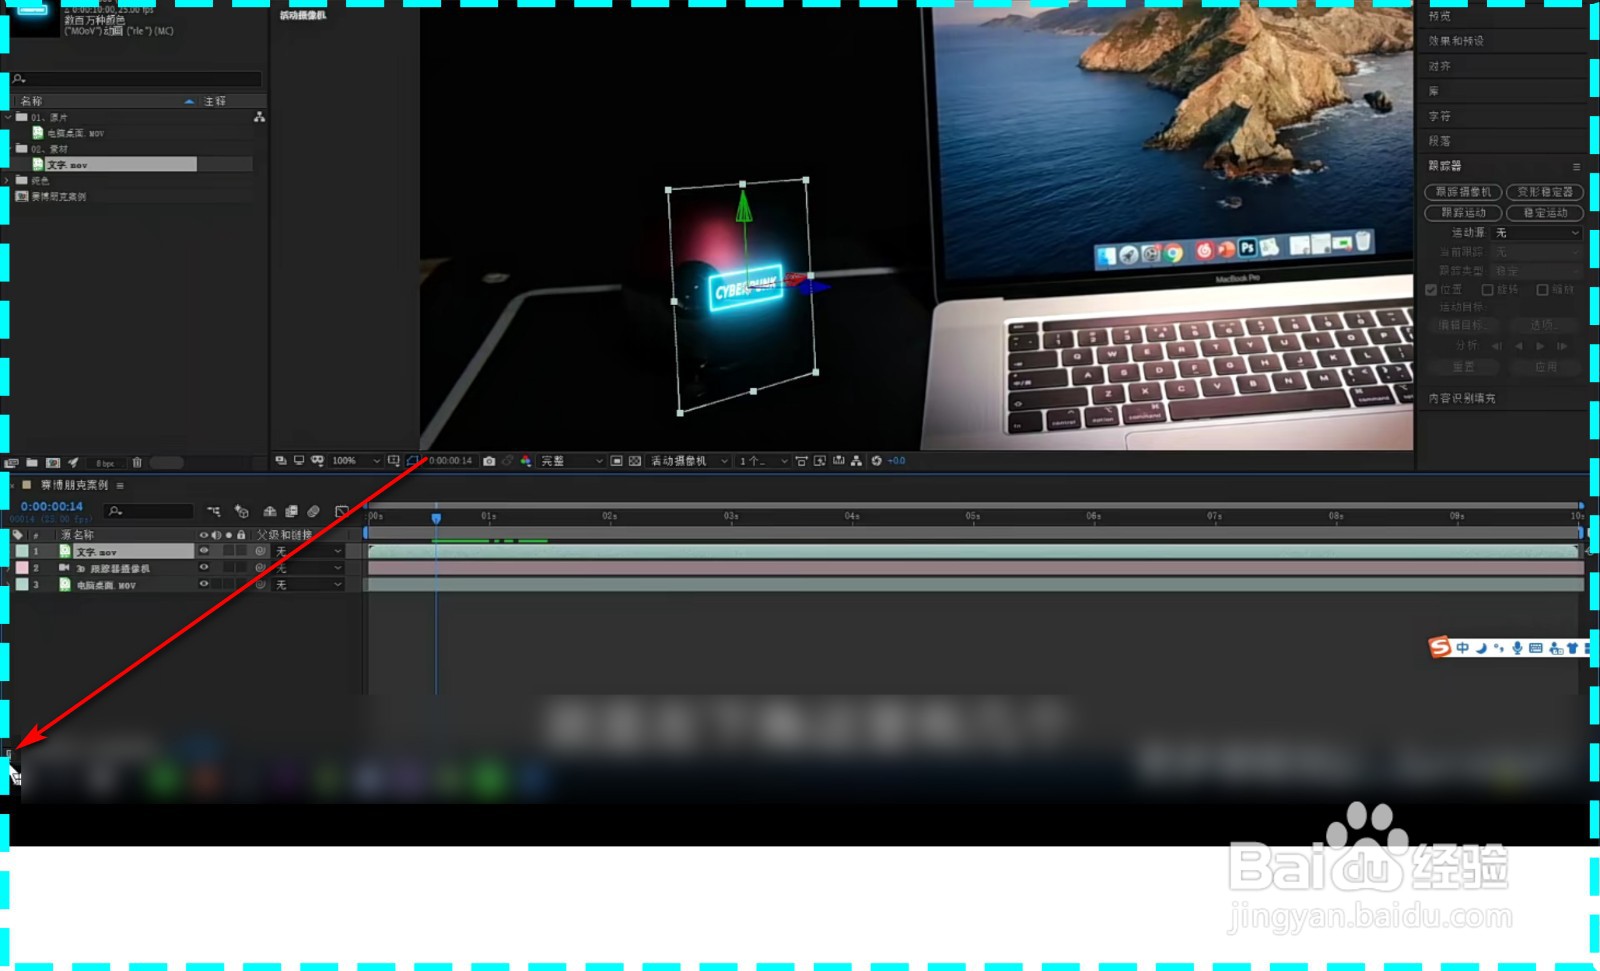
Task: Open the 内容识别填充 panel
Action: click(x=1462, y=398)
